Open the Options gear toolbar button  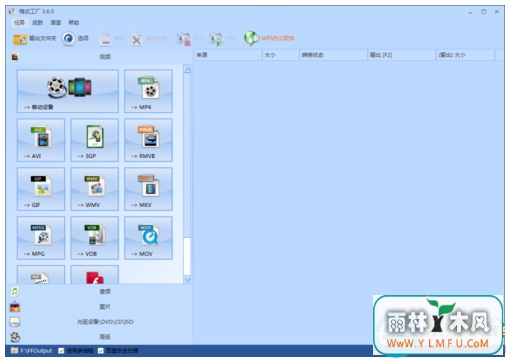(x=75, y=39)
